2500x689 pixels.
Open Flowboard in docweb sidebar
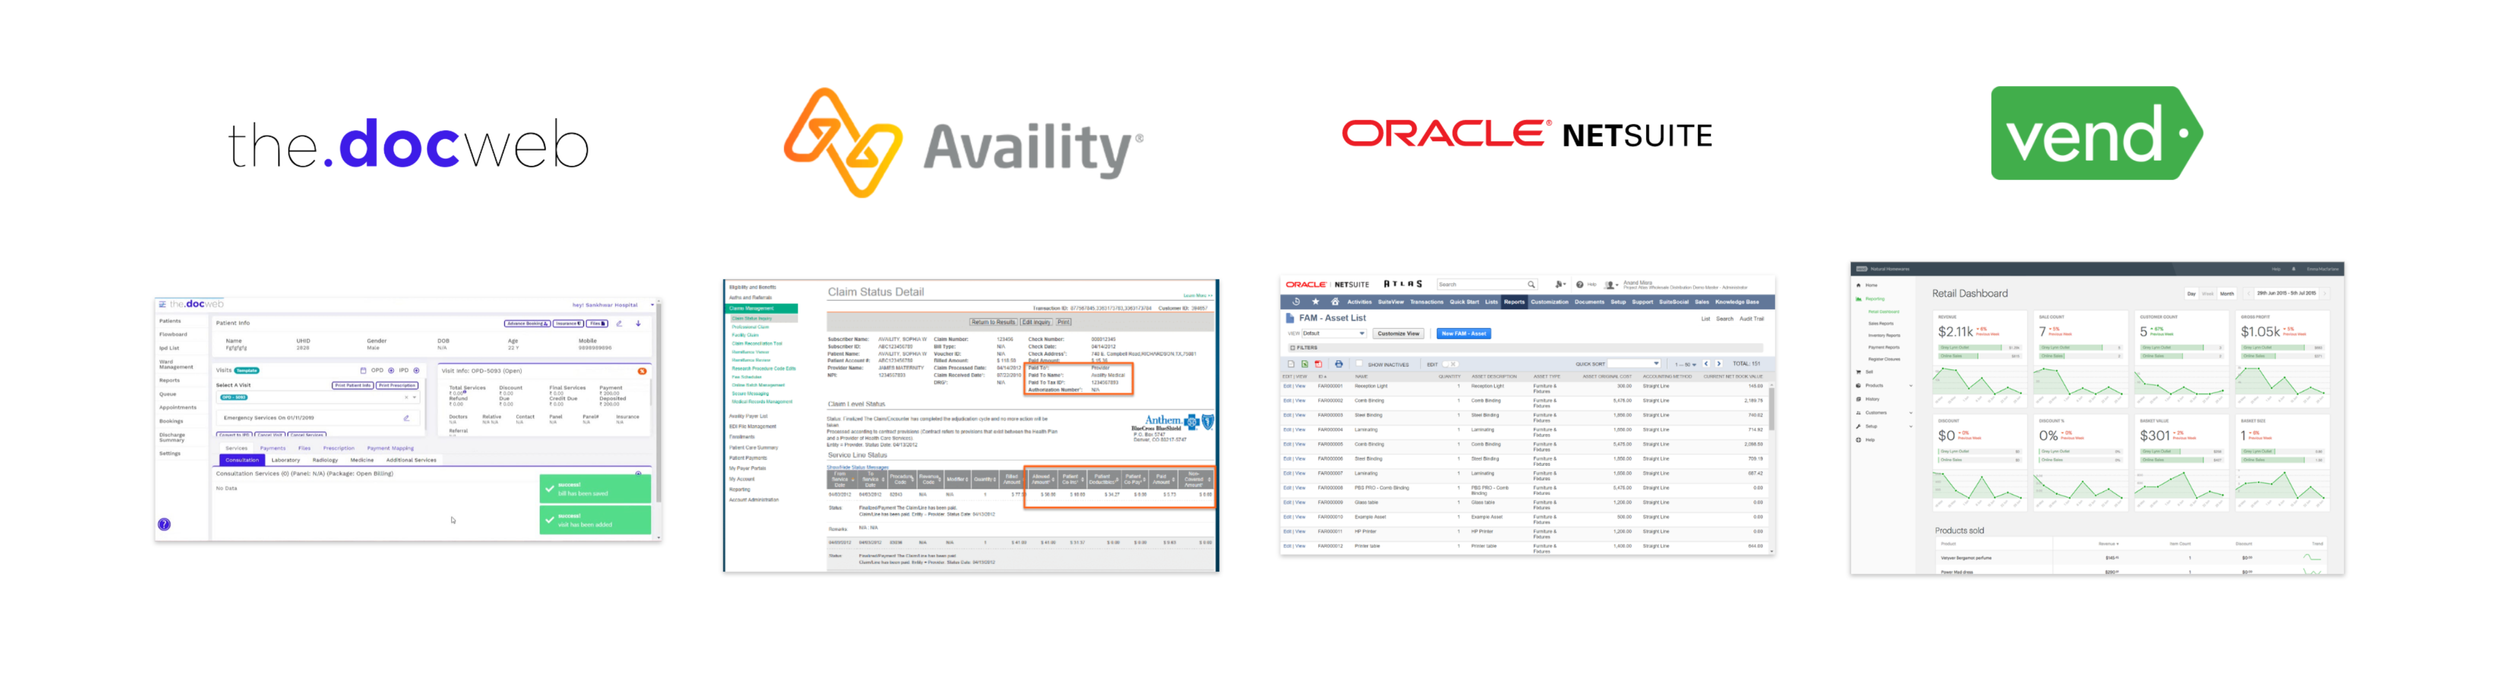(x=173, y=334)
